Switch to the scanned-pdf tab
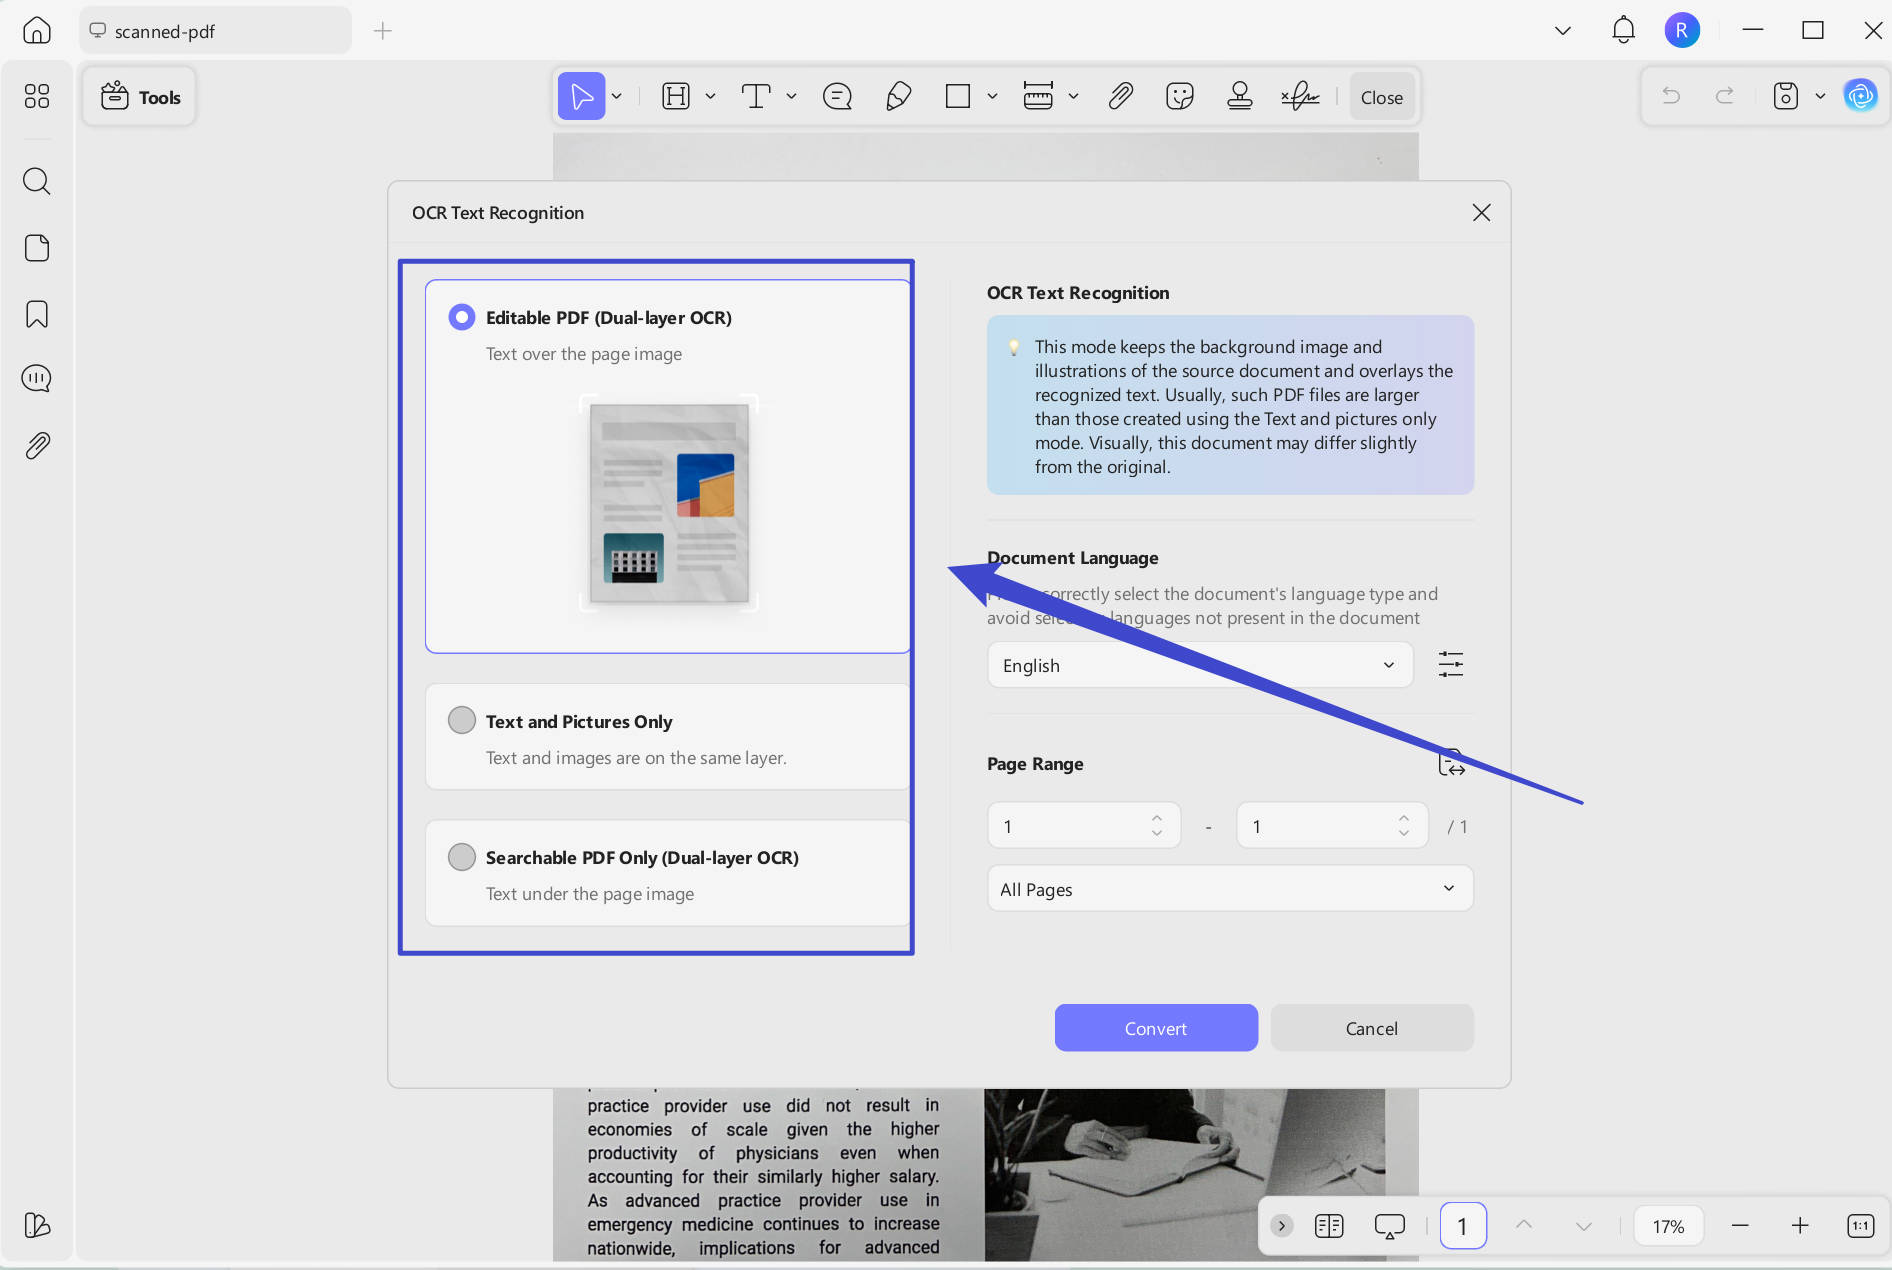The image size is (1892, 1270). tap(215, 31)
